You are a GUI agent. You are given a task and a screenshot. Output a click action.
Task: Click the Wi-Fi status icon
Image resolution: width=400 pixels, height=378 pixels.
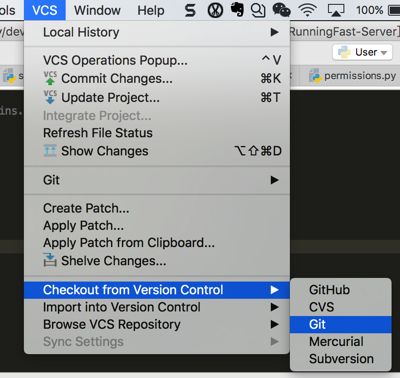[x=307, y=10]
